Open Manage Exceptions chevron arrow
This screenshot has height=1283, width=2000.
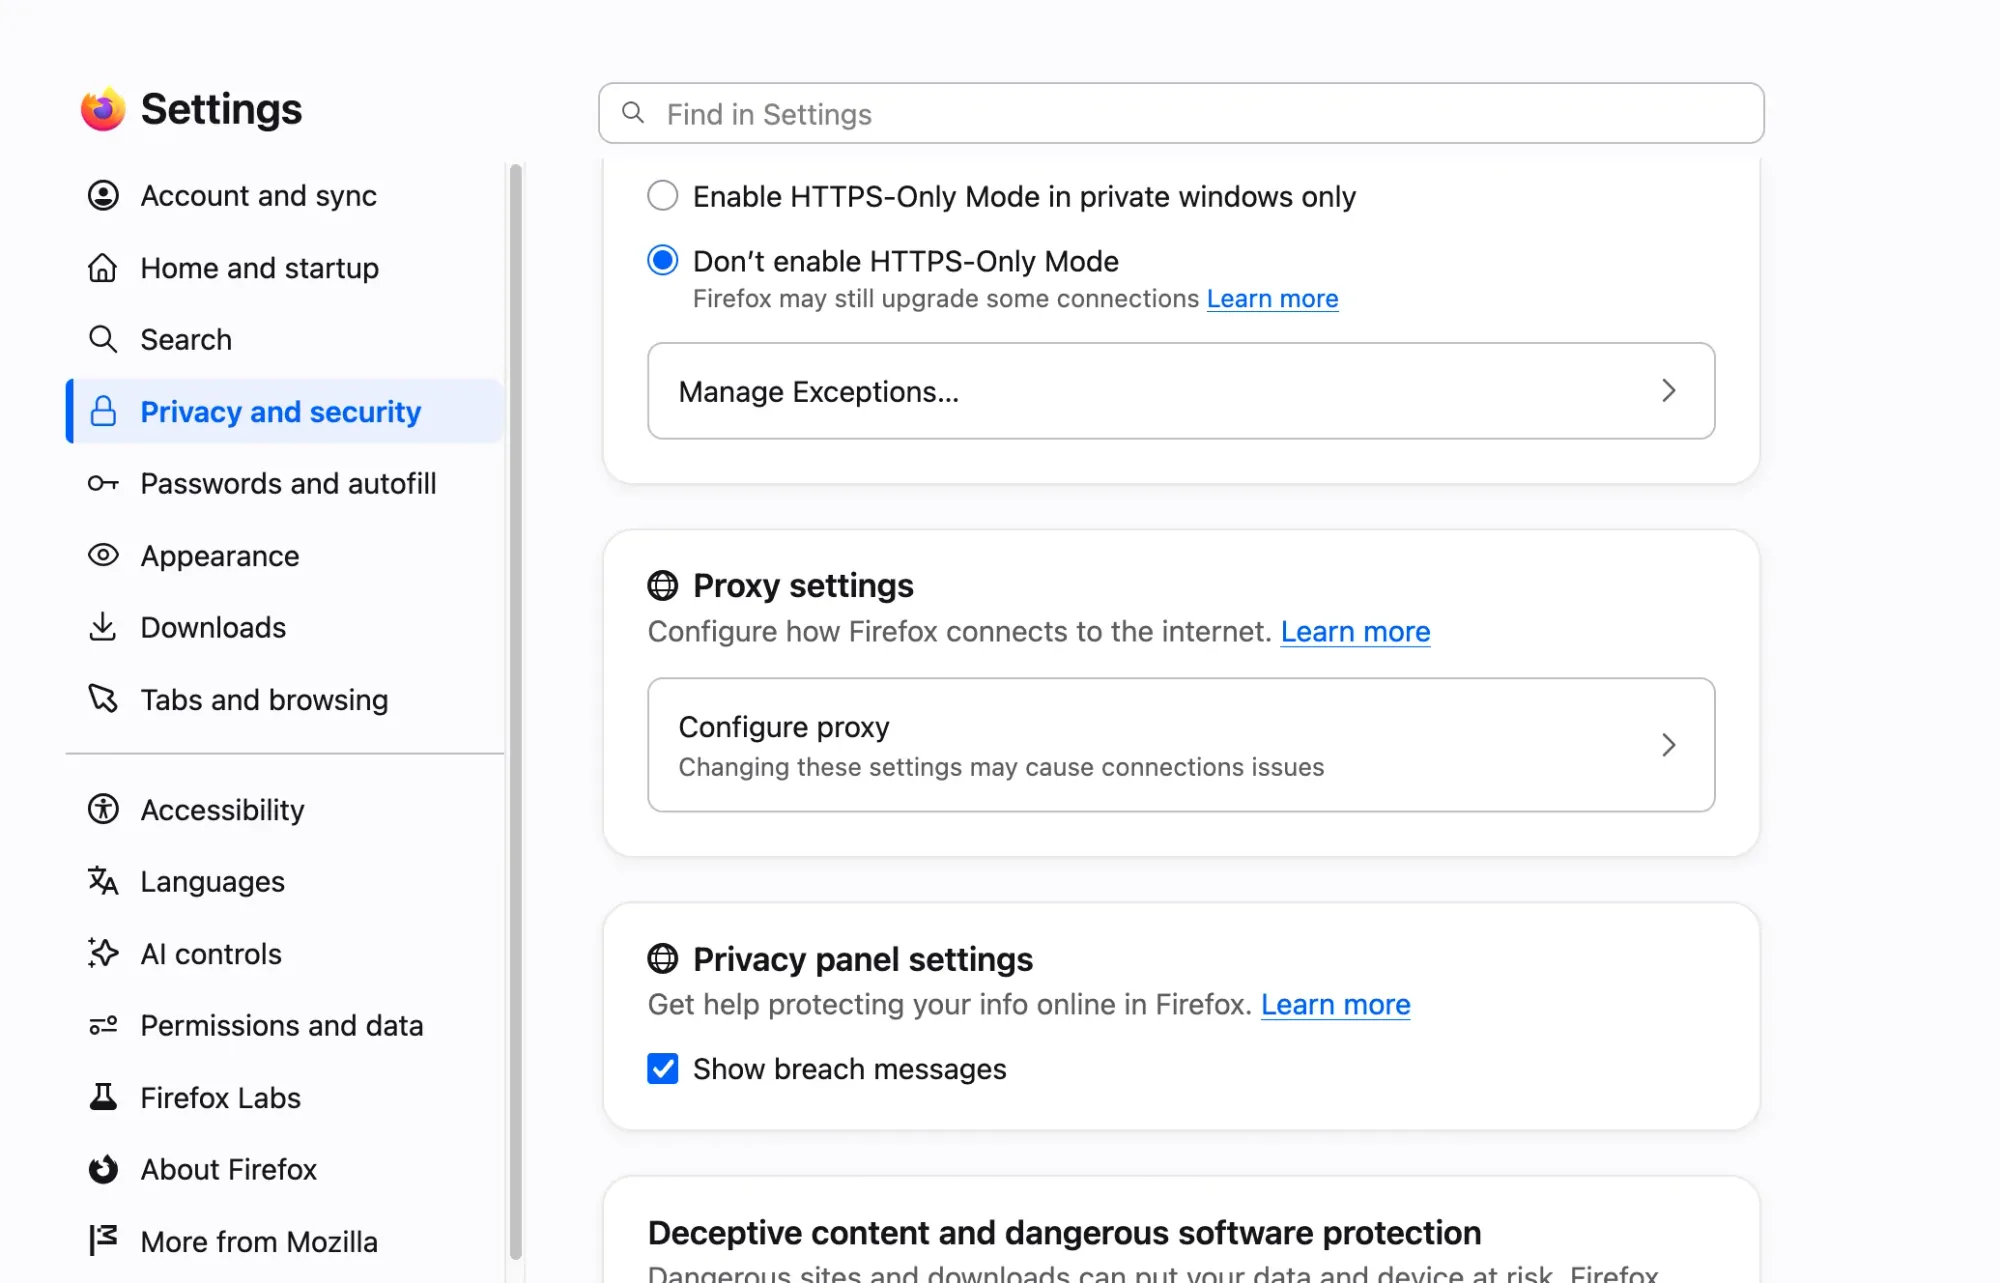pyautogui.click(x=1668, y=391)
